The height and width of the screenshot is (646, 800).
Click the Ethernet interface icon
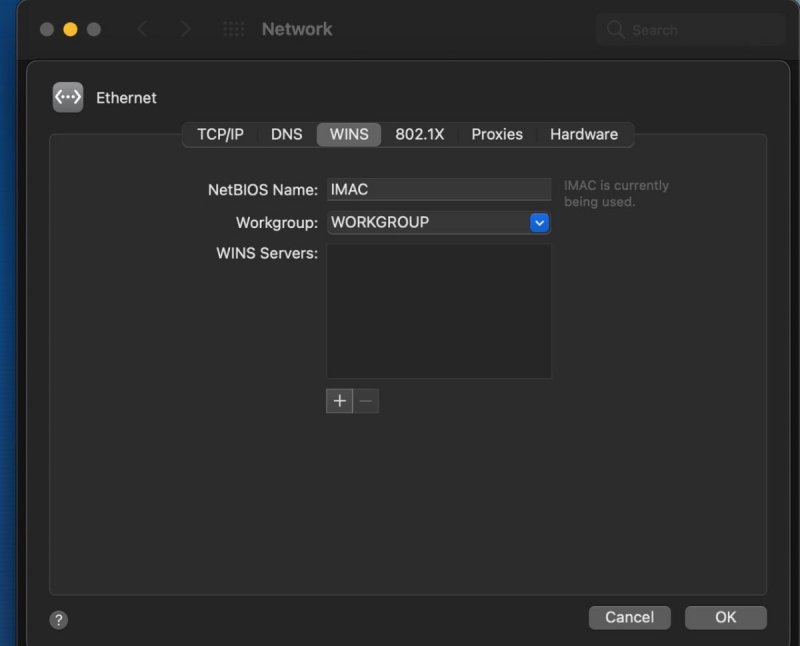pos(68,97)
